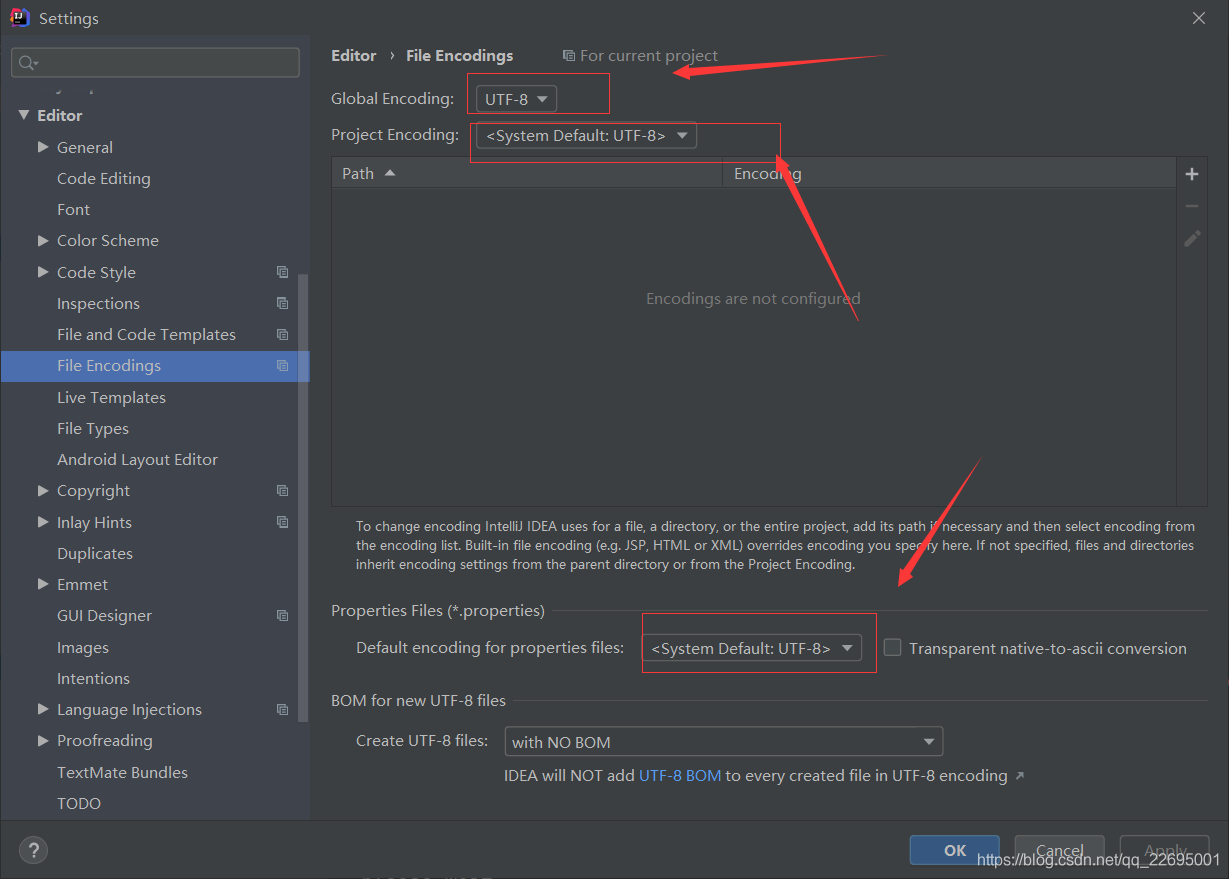1229x879 pixels.
Task: Open the Project Encoding dropdown
Action: click(584, 135)
